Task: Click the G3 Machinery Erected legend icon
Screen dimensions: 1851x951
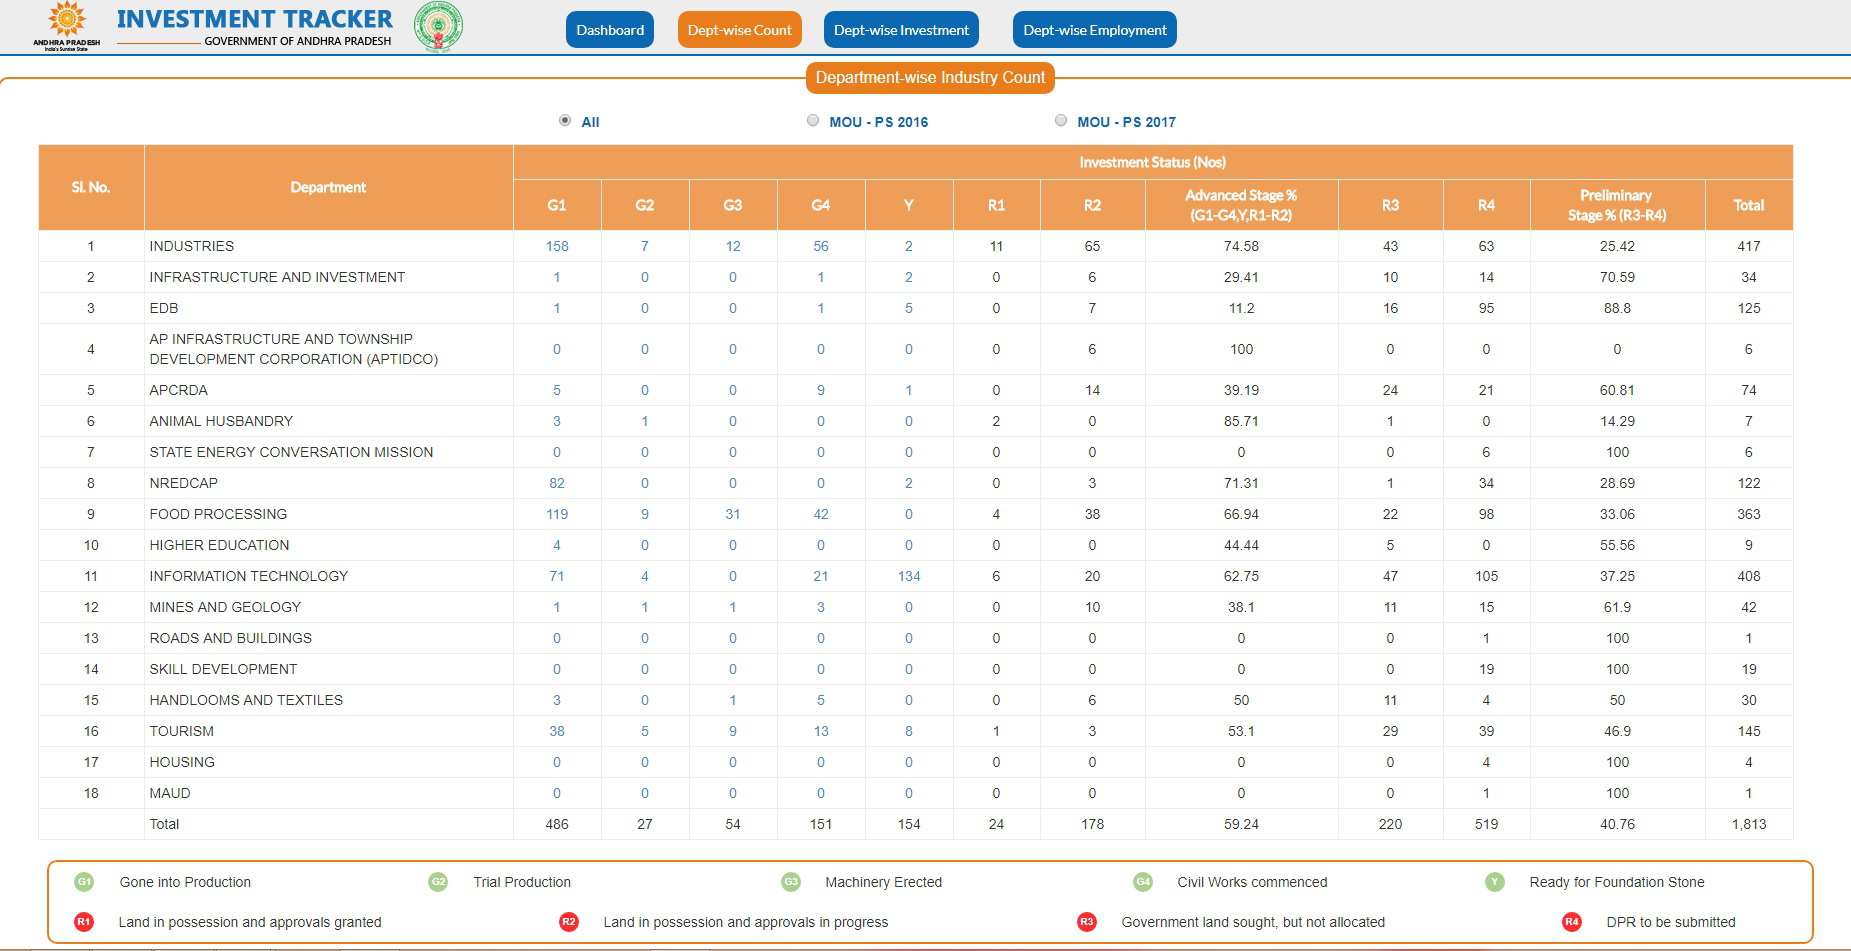Action: tap(791, 882)
